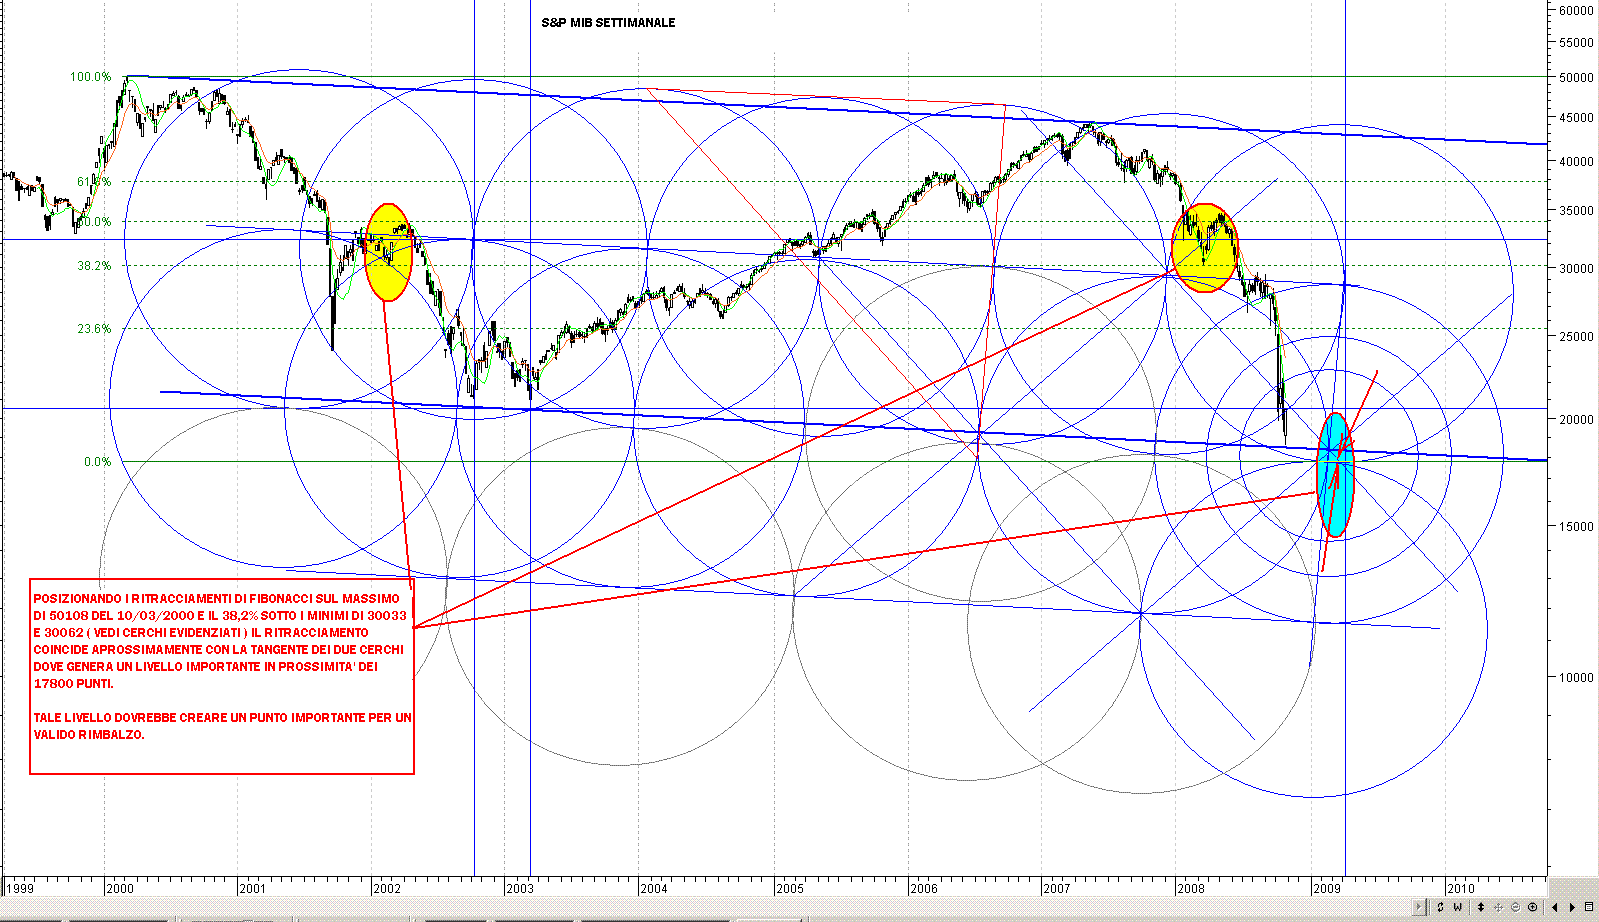
Task: Click the four-way move crosshair icon
Action: coord(1498,907)
